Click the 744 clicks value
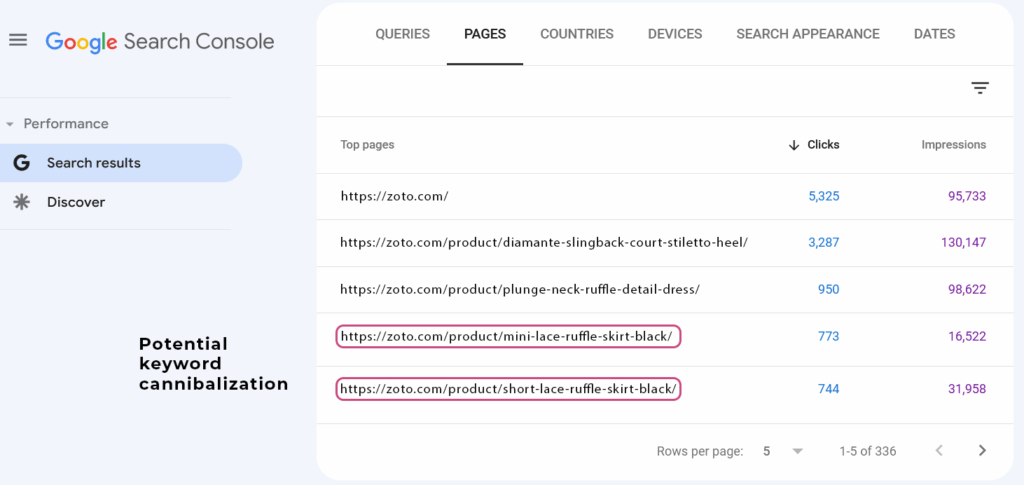Screen dimensions: 1024x485 (x=828, y=389)
